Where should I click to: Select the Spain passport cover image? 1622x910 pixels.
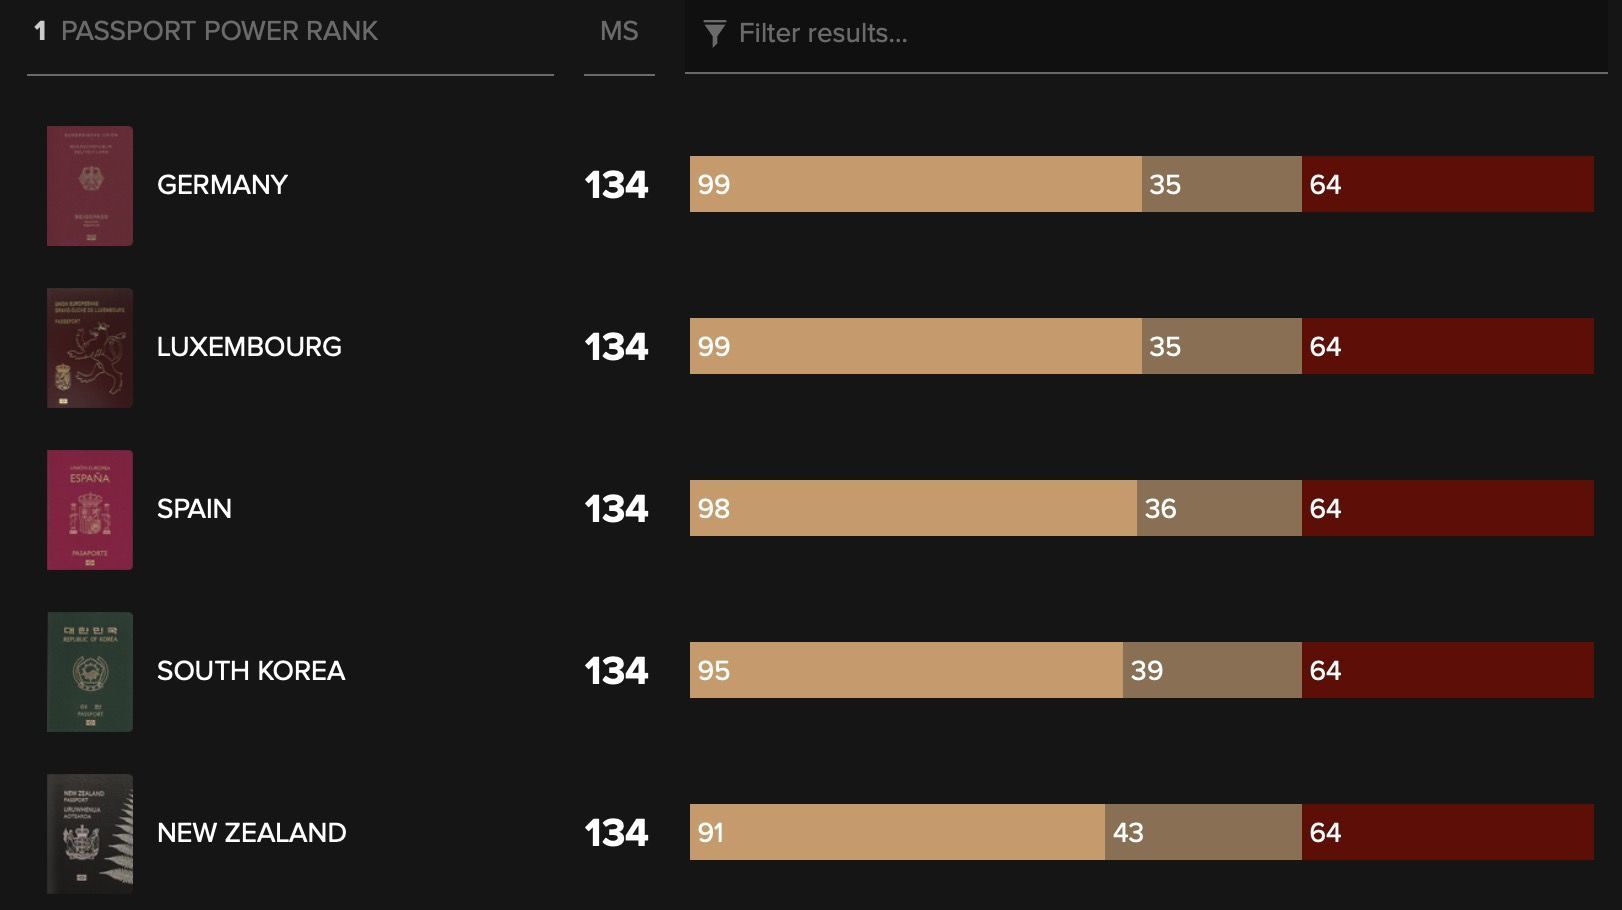click(90, 510)
